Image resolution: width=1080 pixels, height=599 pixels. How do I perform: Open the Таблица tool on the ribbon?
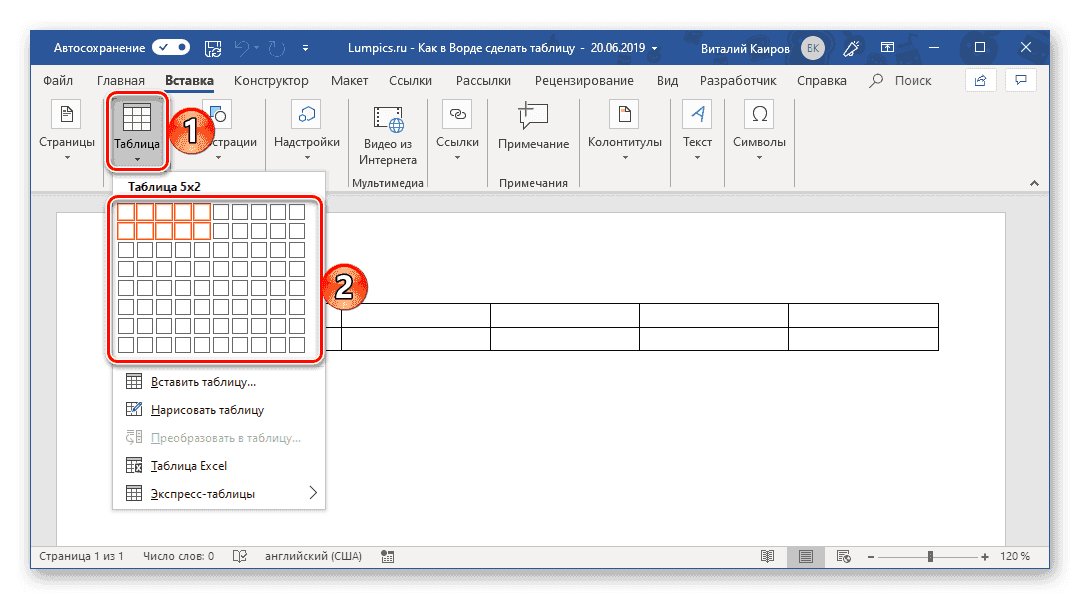pos(137,130)
